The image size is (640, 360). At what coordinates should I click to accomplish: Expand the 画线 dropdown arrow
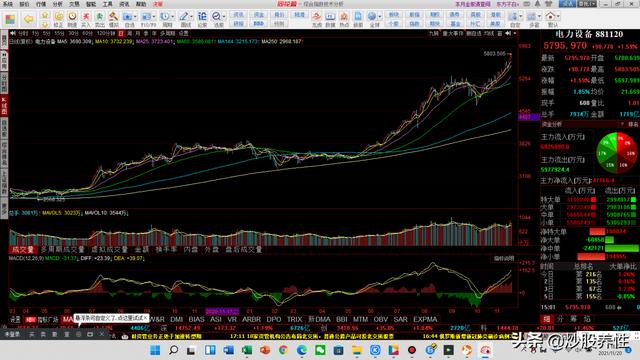click(191, 17)
